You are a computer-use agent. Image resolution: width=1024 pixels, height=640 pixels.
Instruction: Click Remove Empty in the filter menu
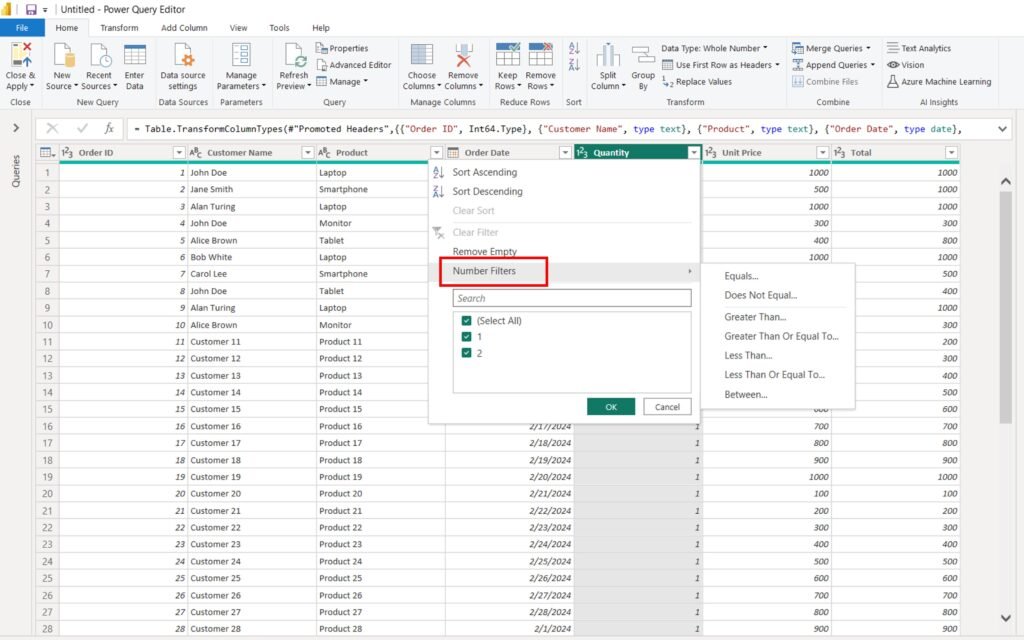[485, 251]
